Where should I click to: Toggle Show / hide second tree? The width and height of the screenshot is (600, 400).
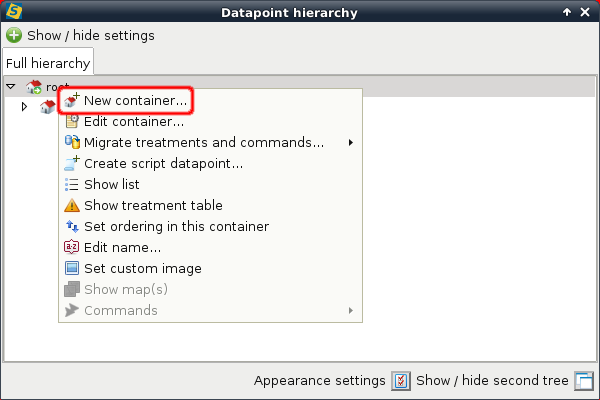(584, 381)
